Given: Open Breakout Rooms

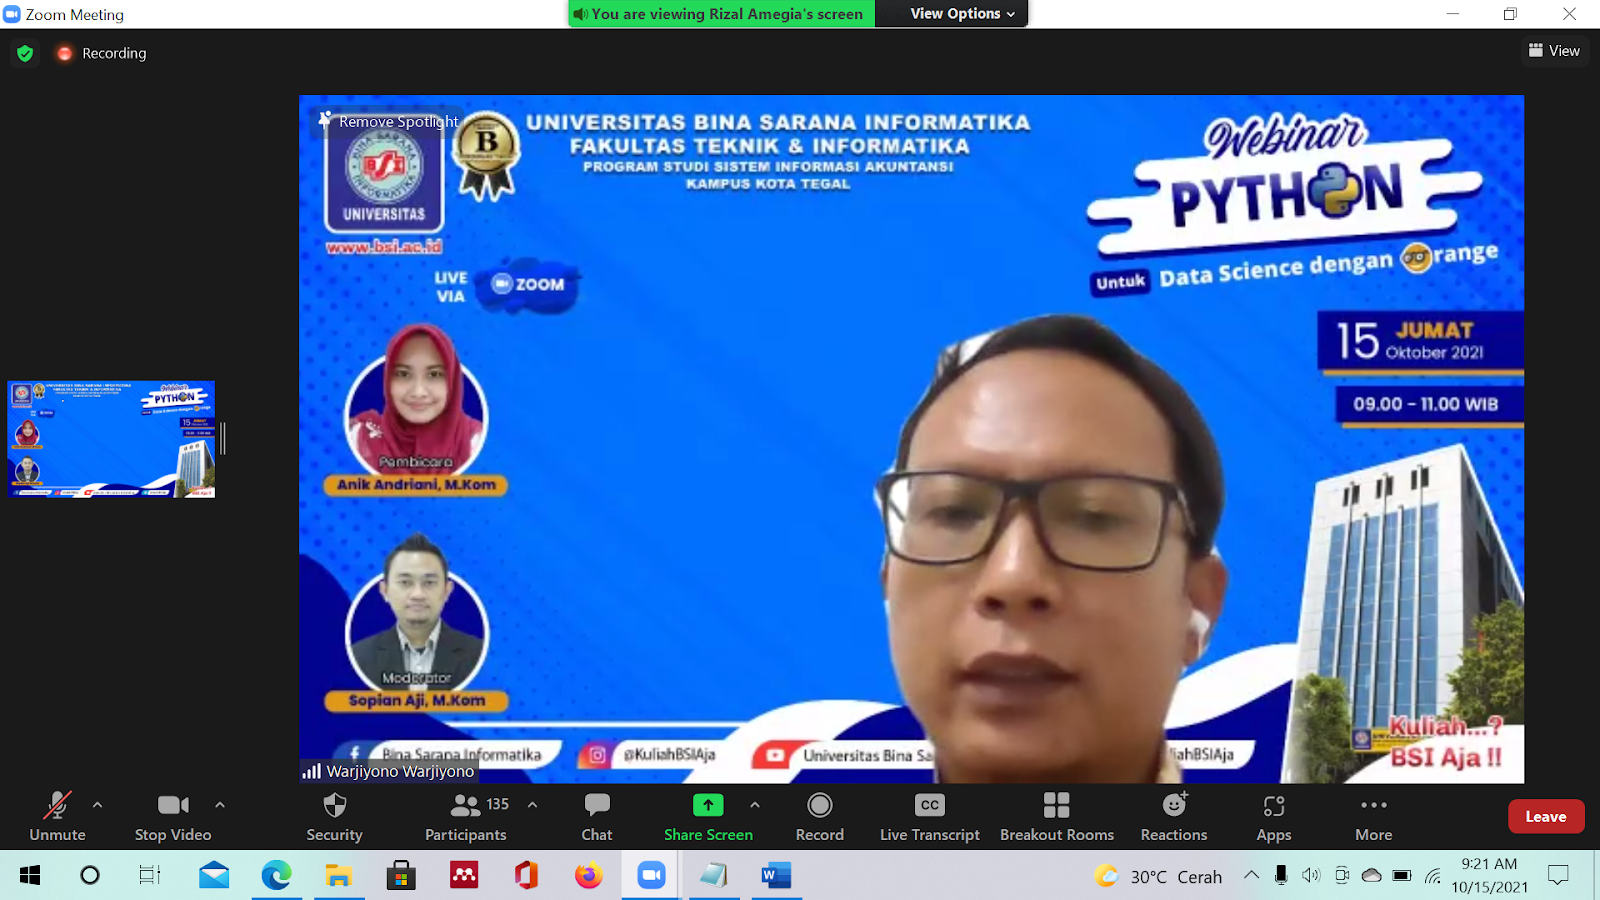Looking at the screenshot, I should pos(1057,816).
